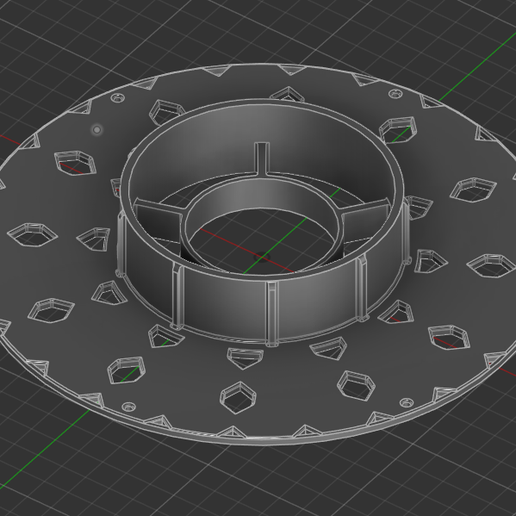Select the vertical rib inside the cylinder wall

point(262,158)
